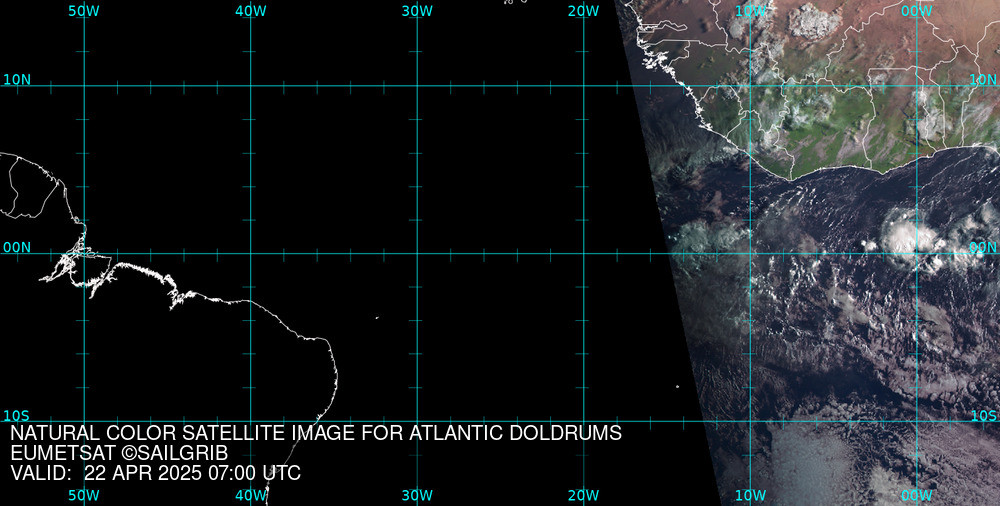Screen dimensions: 1000x506
Task: Select the '10W' label along the bottom edge
Action: point(750,496)
